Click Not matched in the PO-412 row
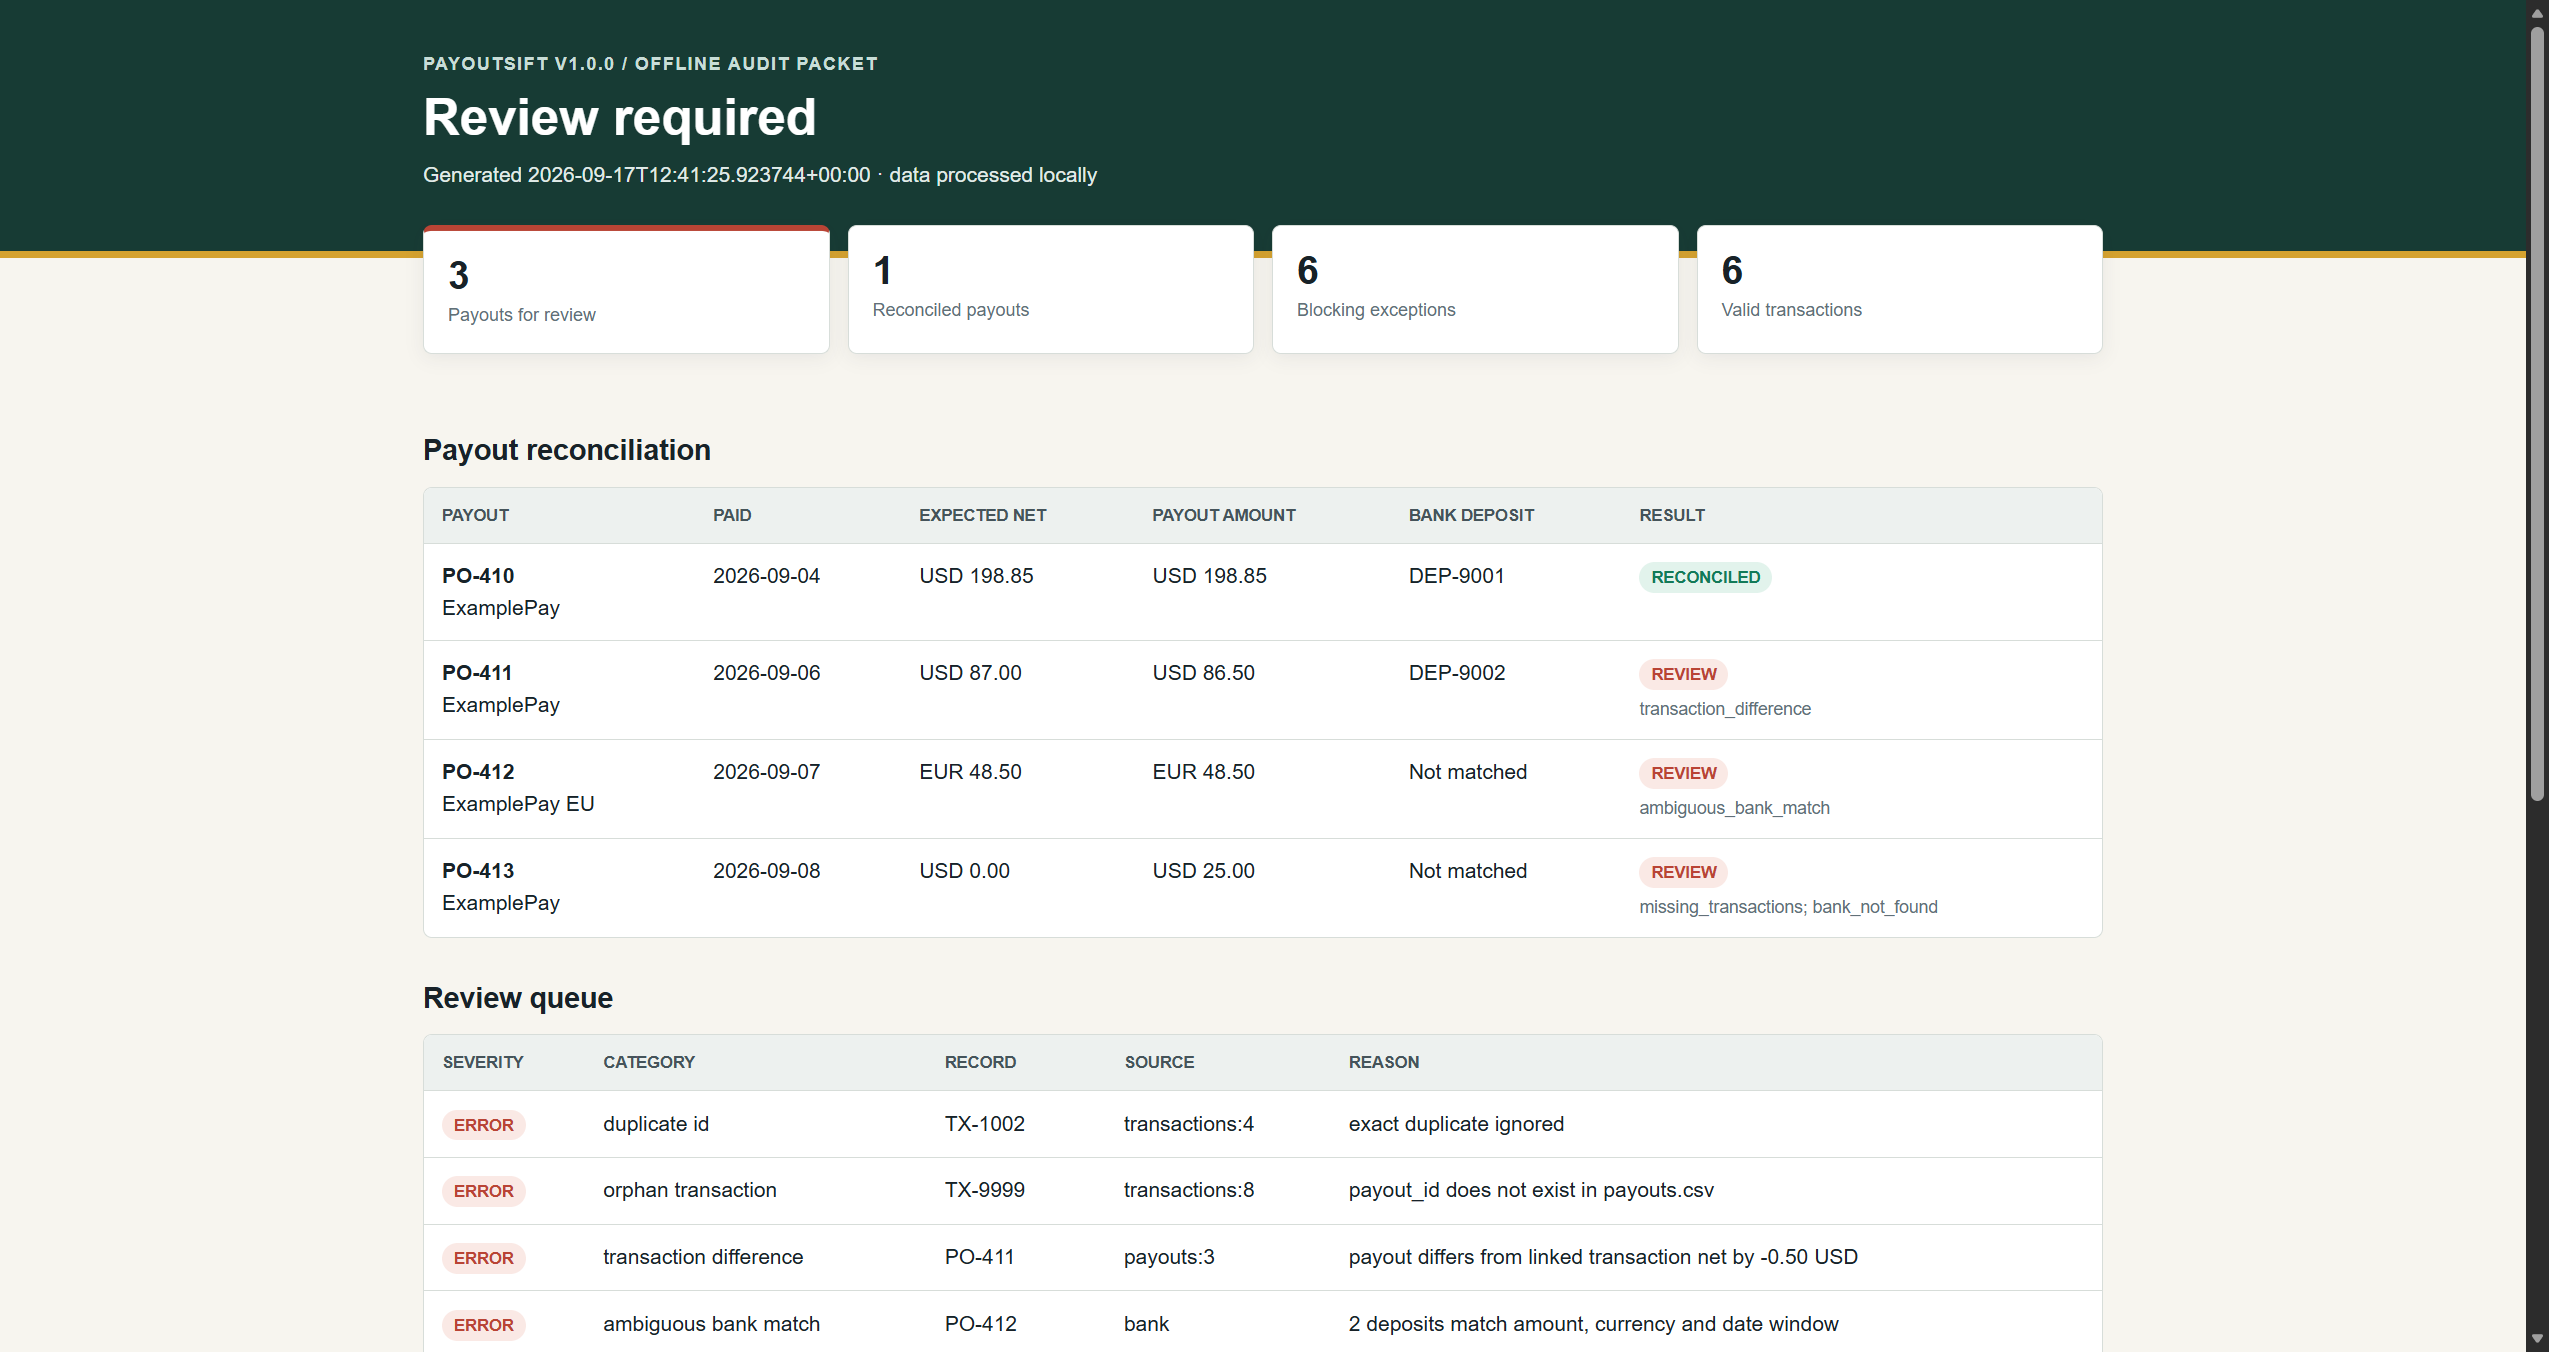2549x1352 pixels. tap(1468, 772)
